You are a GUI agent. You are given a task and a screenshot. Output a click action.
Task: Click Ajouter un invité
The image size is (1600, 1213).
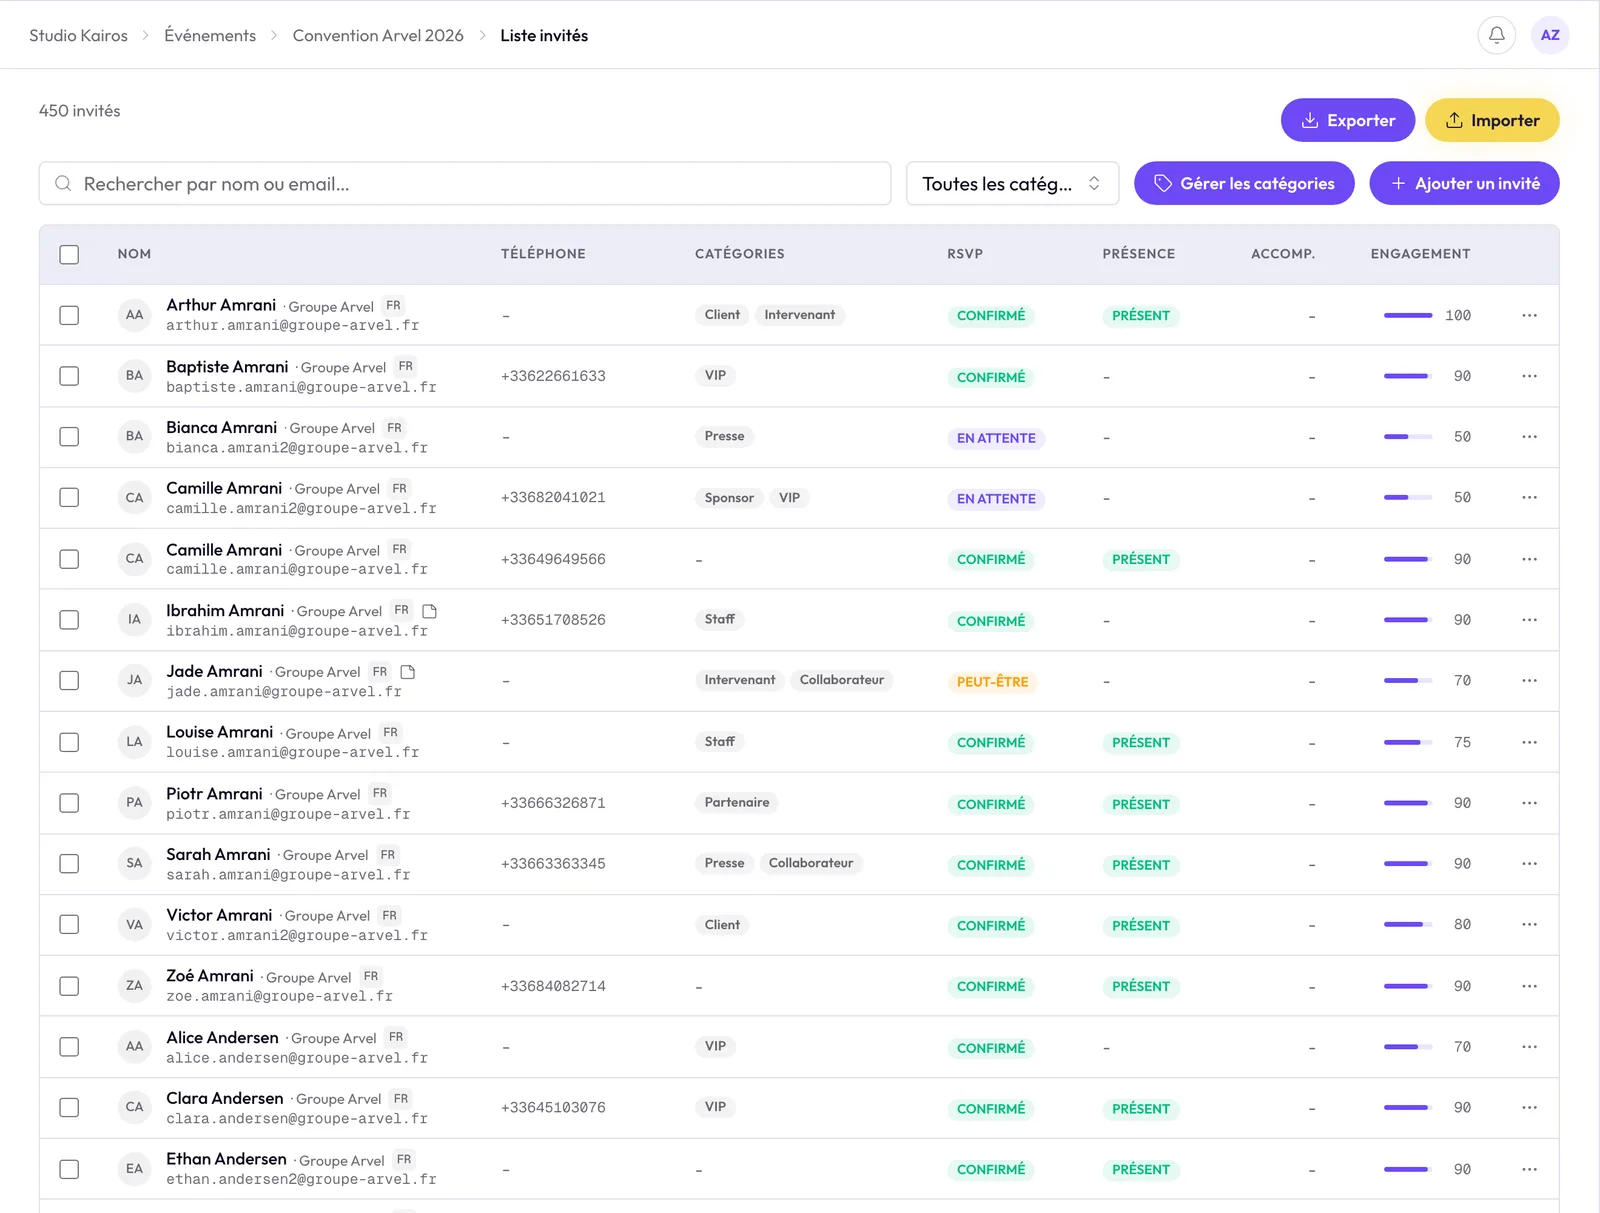1464,184
